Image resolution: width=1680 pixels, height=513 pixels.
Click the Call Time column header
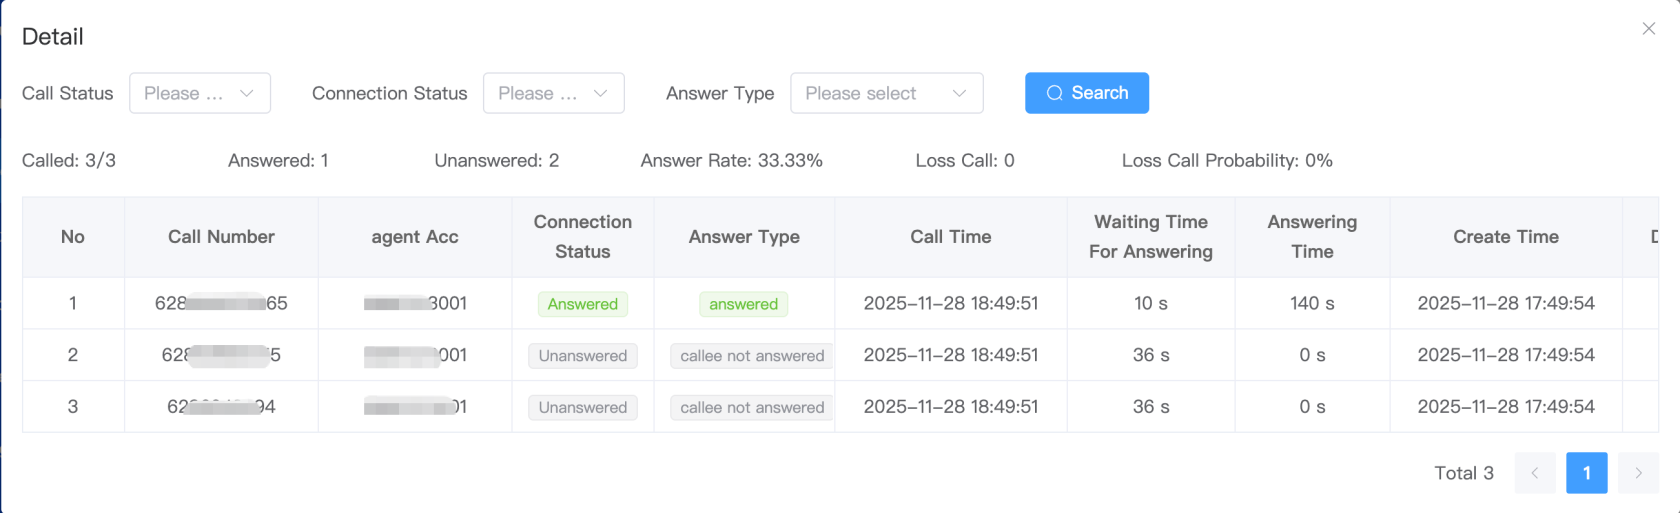click(x=950, y=237)
